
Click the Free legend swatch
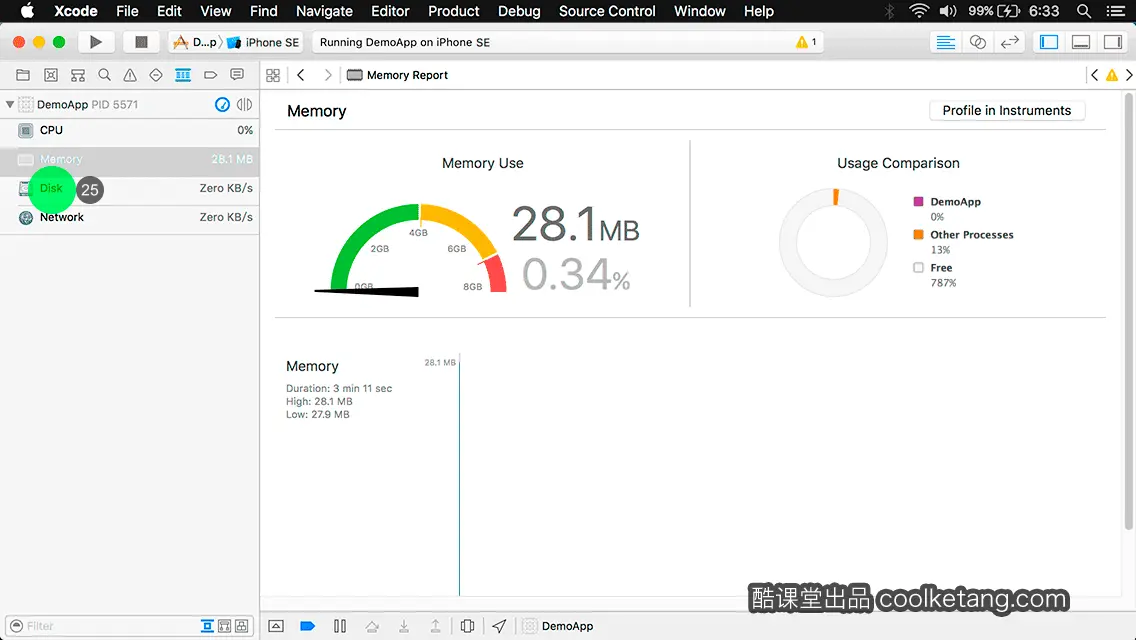pos(919,267)
